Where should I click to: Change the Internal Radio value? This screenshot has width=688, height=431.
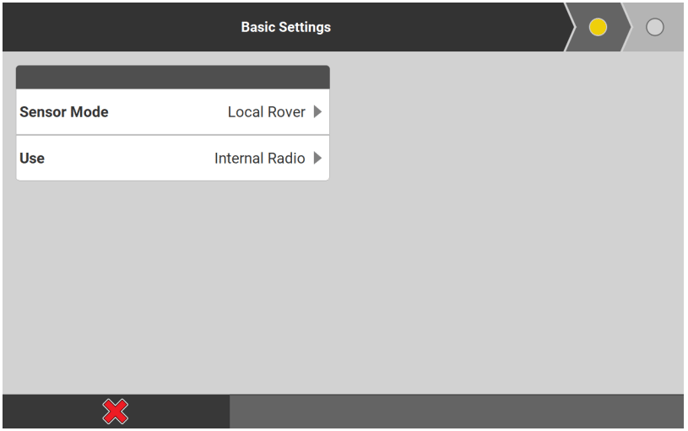tap(259, 158)
